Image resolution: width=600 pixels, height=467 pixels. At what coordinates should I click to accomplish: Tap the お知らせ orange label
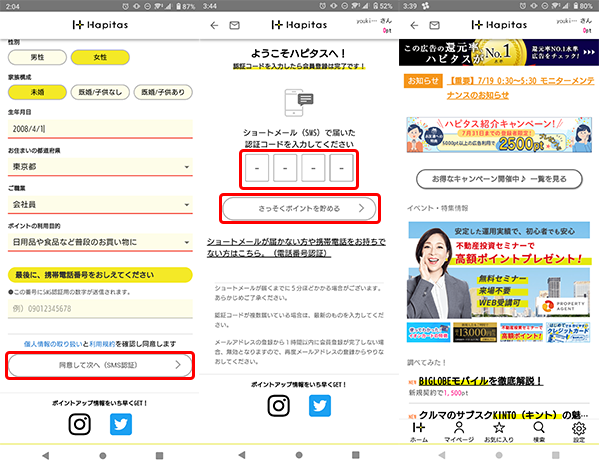pos(423,81)
